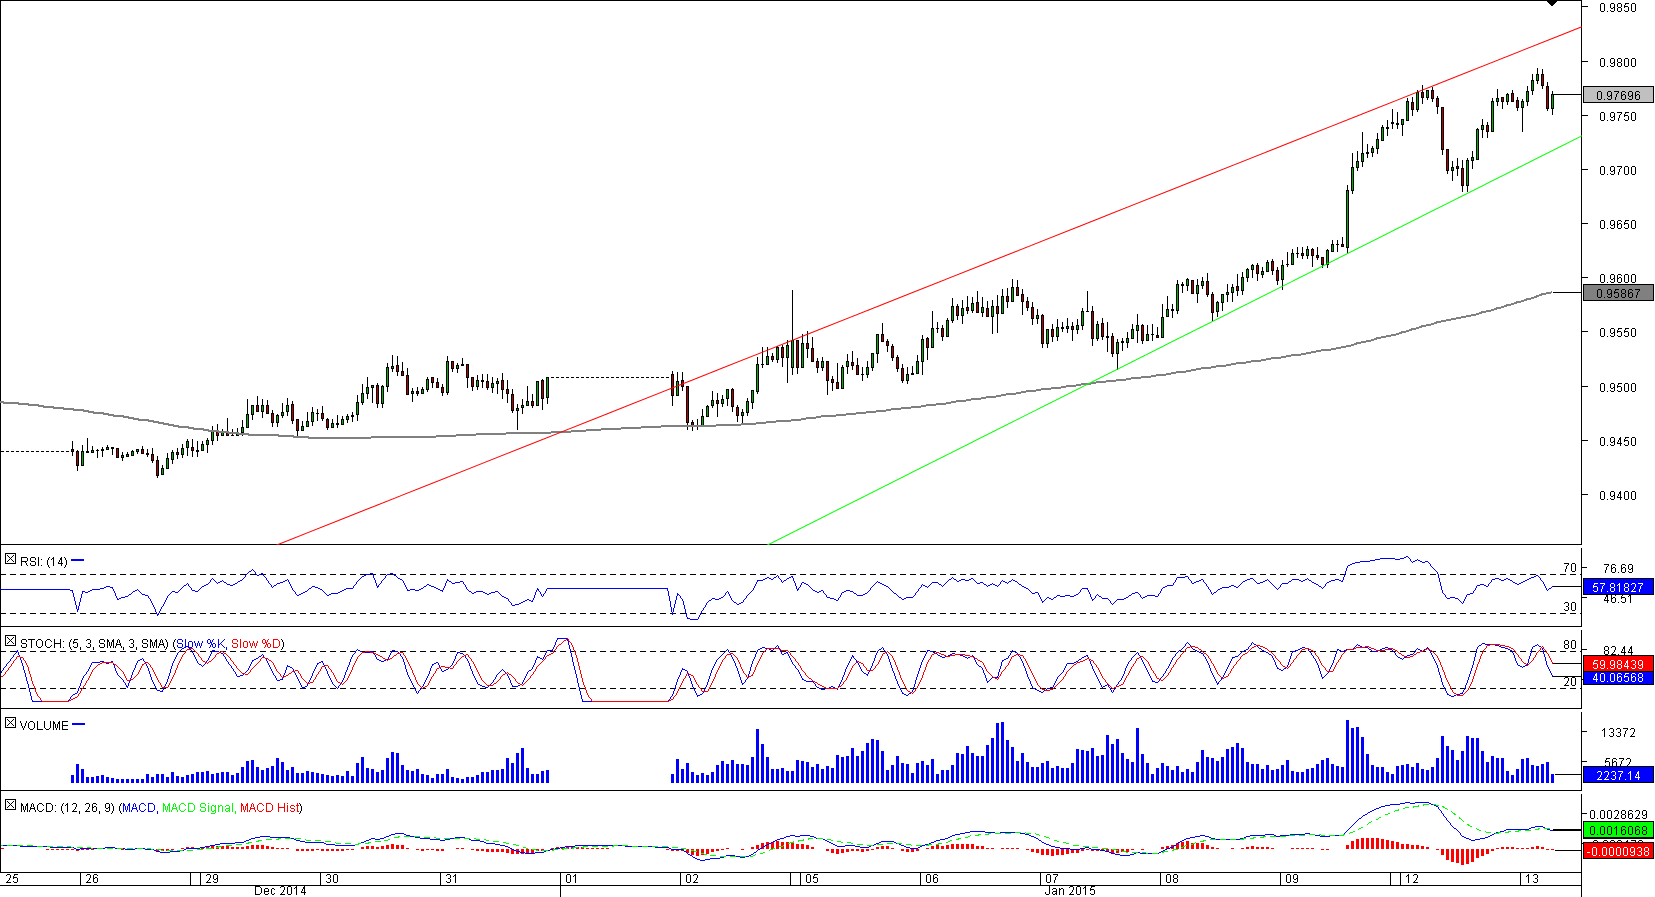Click the stochastic value label 59.98439
Viewport: 1655px width, 897px height.
(x=1618, y=665)
